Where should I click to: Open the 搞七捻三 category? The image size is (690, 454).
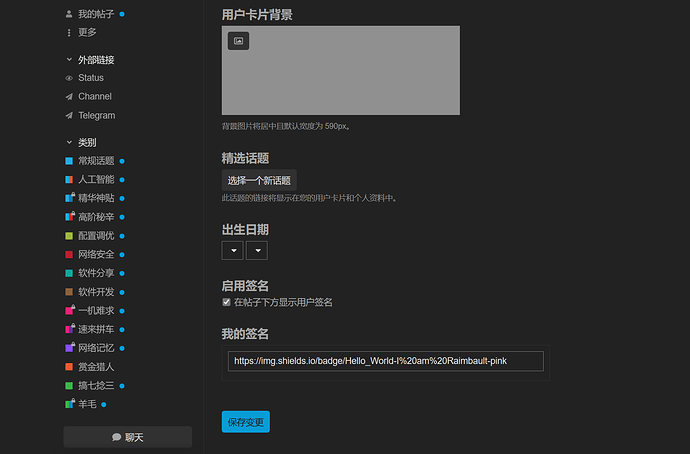coord(96,386)
